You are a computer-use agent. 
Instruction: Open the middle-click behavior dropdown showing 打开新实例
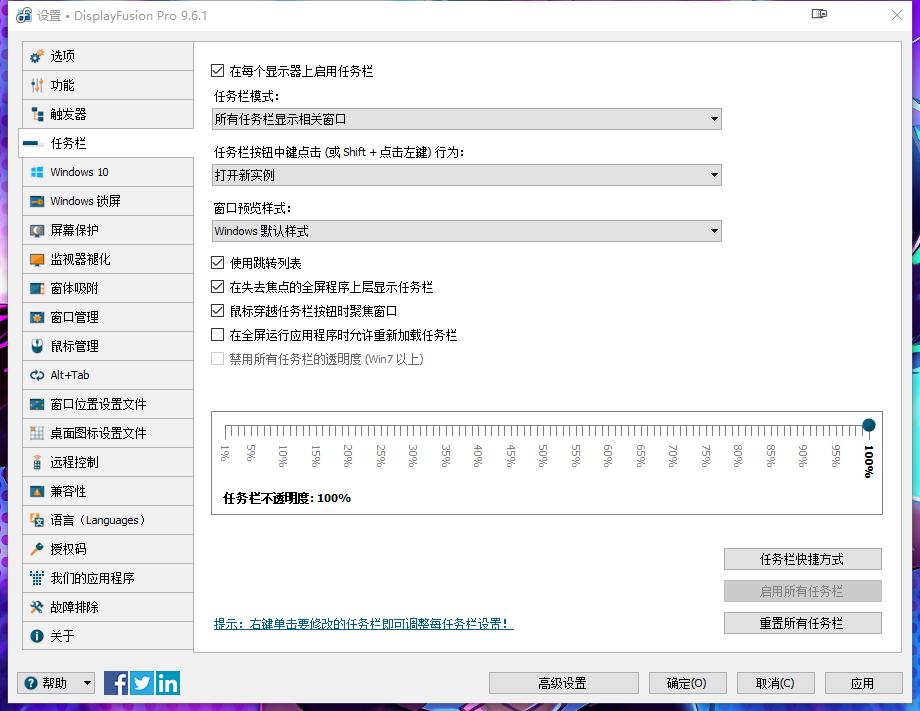point(466,175)
